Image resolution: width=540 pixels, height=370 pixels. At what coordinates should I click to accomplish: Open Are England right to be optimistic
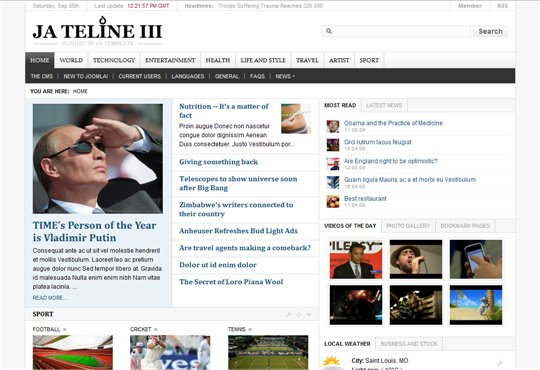pyautogui.click(x=391, y=161)
